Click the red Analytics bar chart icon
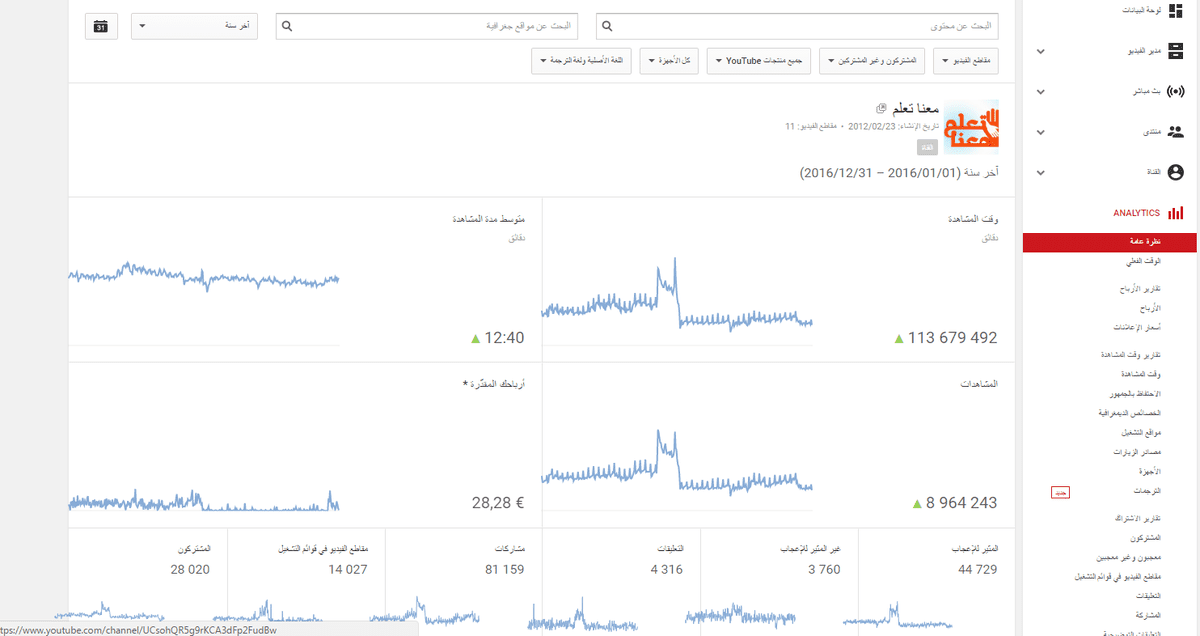Screen dimensions: 1200x636 tap(1176, 213)
